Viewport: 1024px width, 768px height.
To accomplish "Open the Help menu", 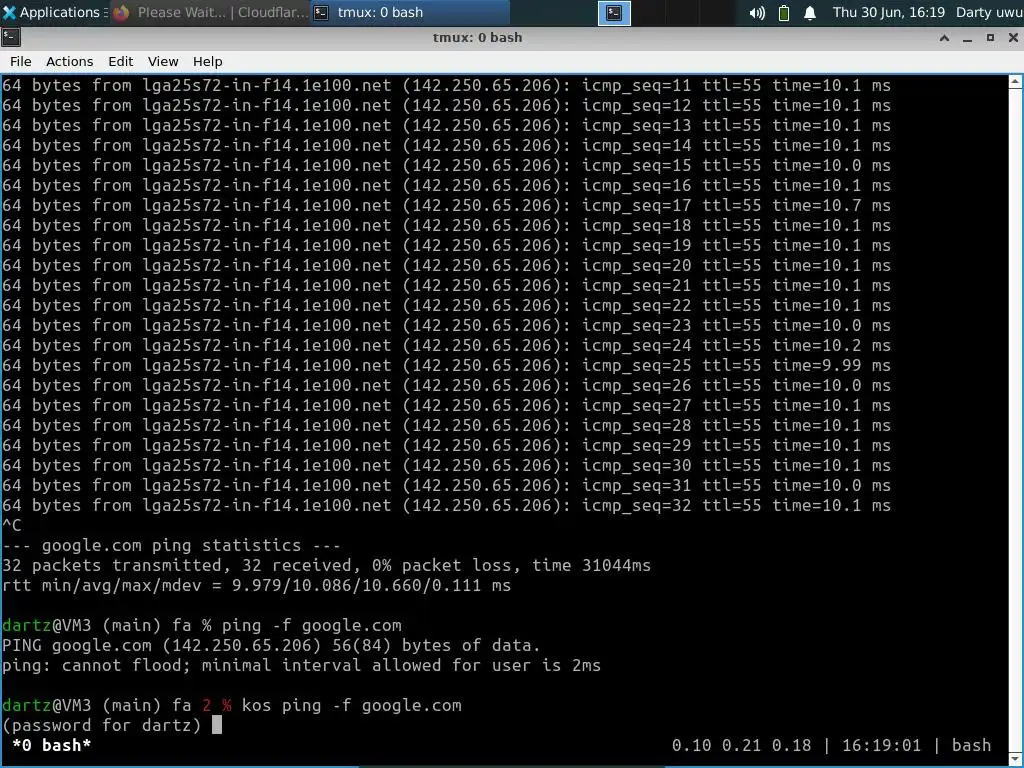I will coord(208,61).
